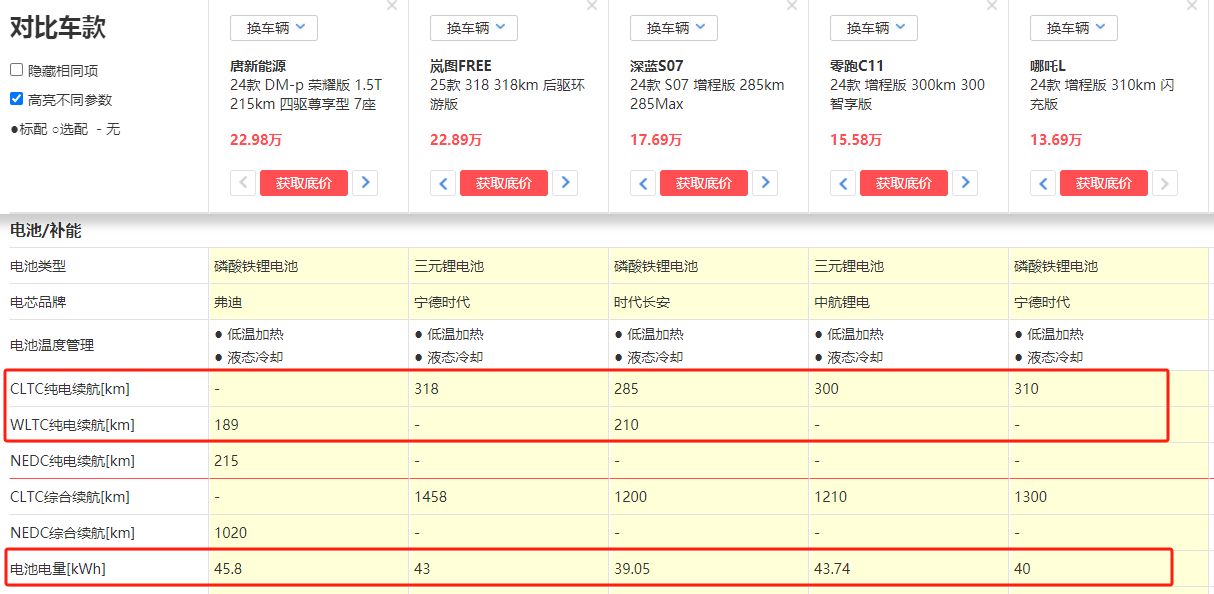Image resolution: width=1214 pixels, height=594 pixels.
Task: Click the right arrow beneath 岚图FREE
Action: (x=566, y=183)
